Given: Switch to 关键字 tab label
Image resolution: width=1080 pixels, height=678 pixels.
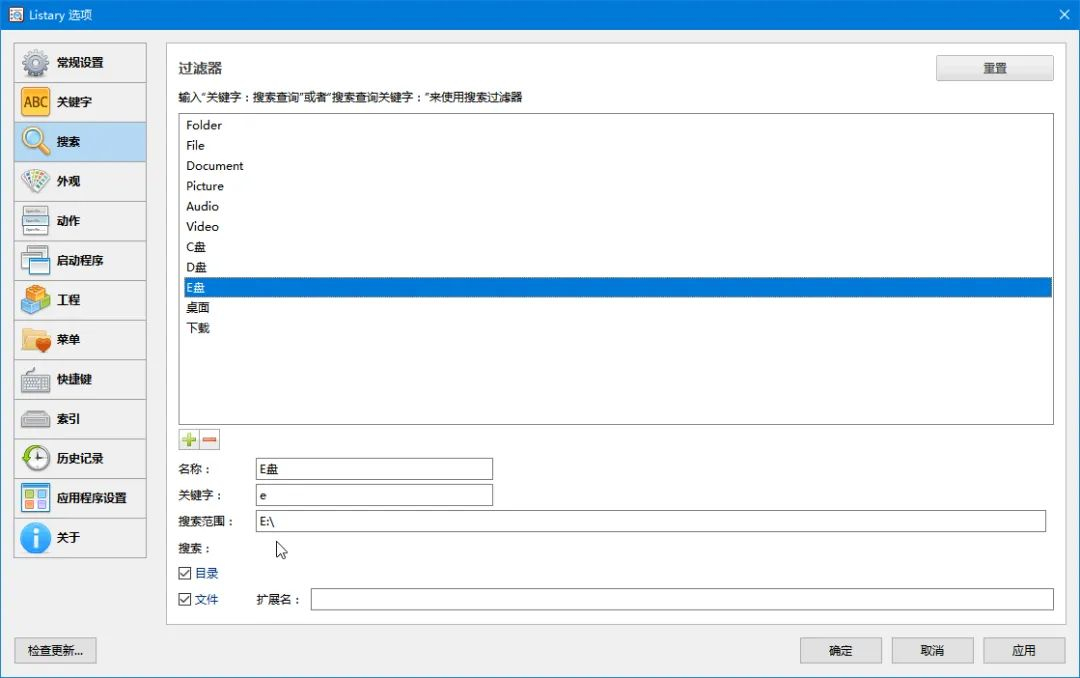Looking at the screenshot, I should (74, 102).
